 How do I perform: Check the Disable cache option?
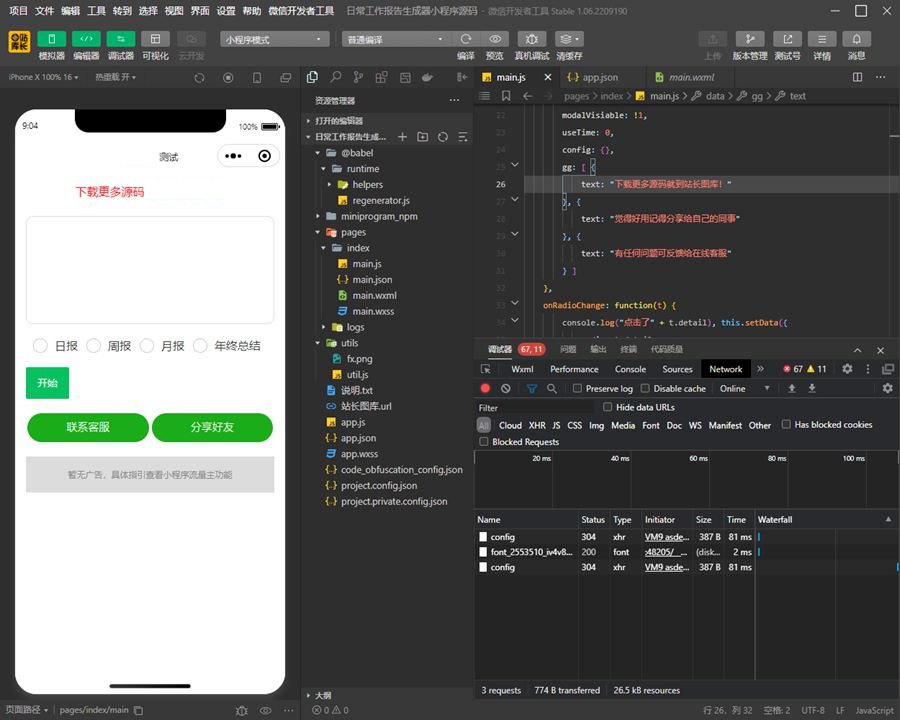coord(646,388)
